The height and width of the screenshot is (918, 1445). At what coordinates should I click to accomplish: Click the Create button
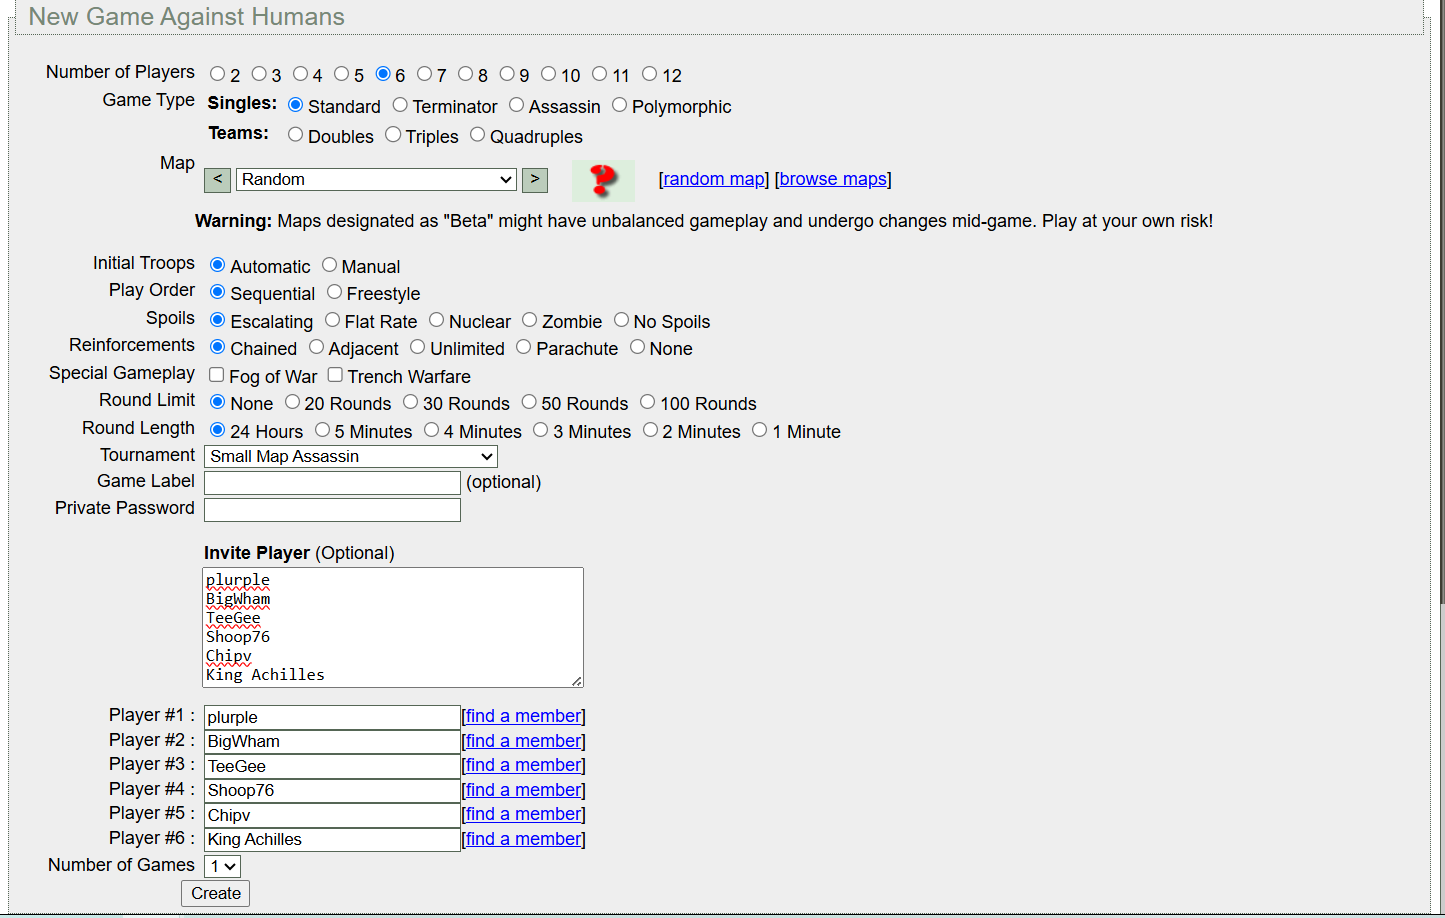(216, 894)
